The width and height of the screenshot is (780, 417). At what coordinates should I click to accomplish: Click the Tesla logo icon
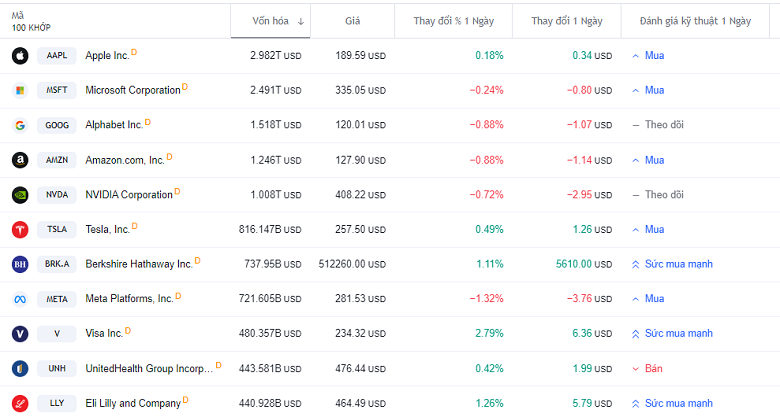[x=19, y=230]
